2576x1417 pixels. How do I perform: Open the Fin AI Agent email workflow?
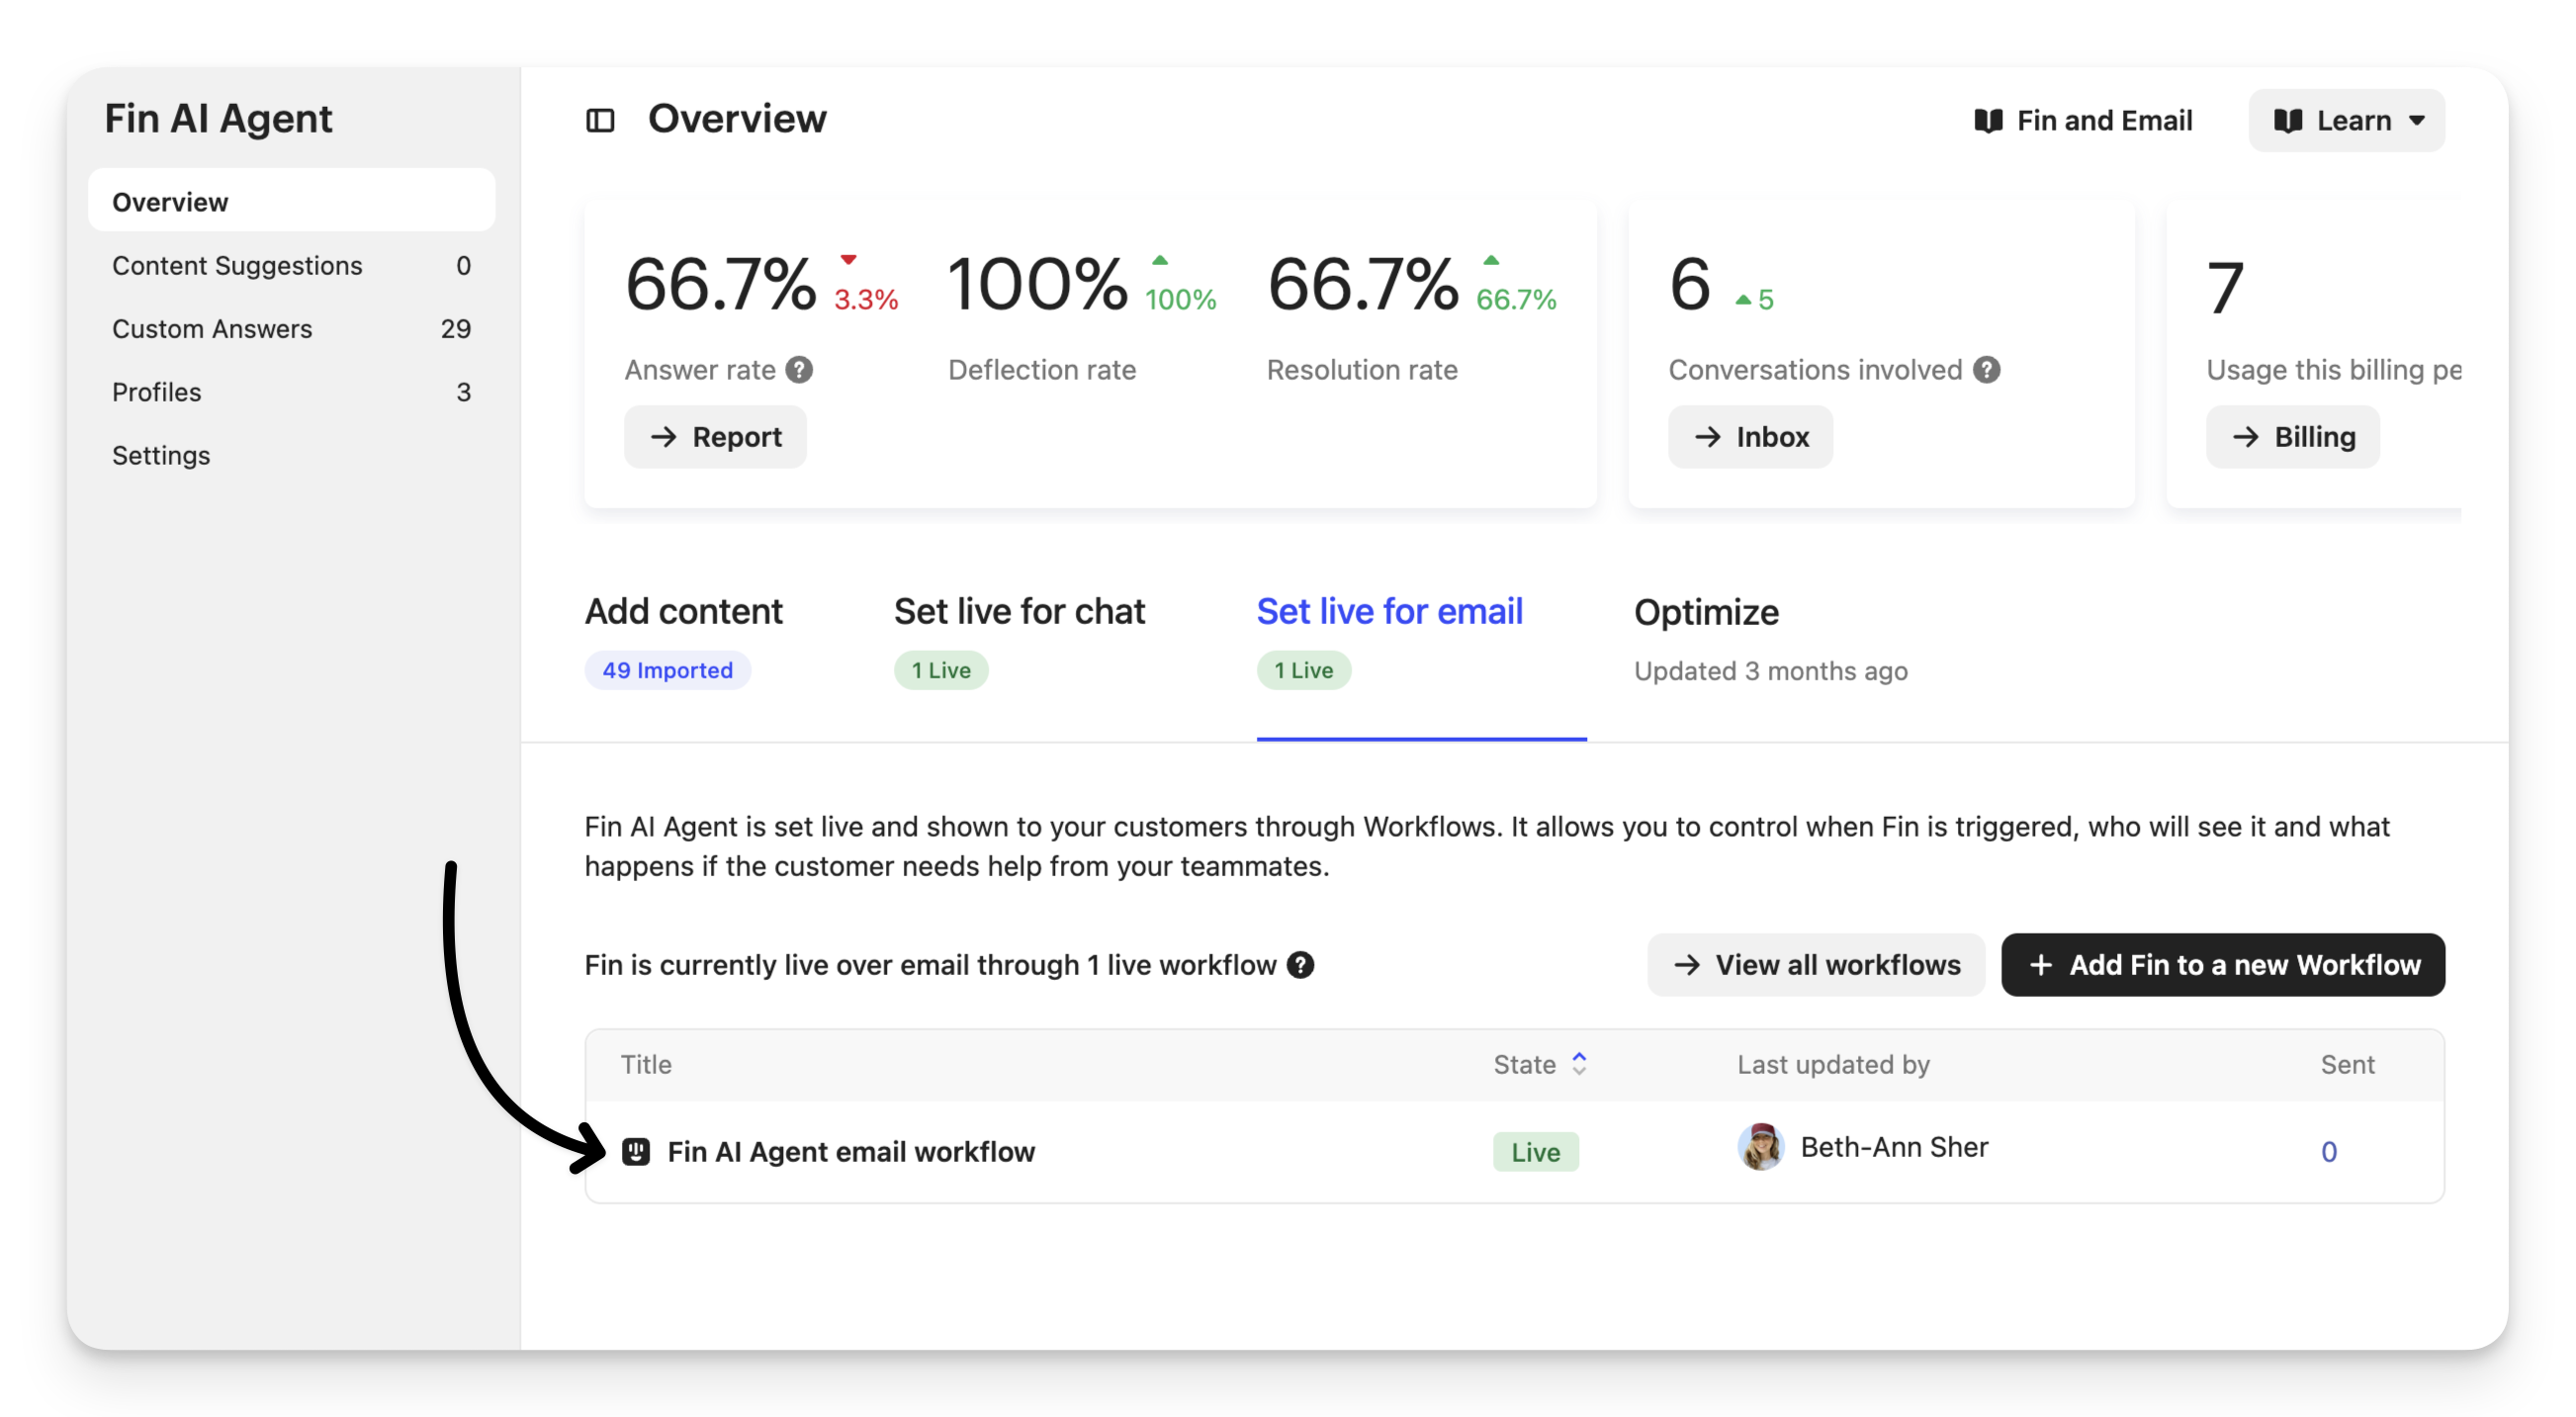click(851, 1152)
